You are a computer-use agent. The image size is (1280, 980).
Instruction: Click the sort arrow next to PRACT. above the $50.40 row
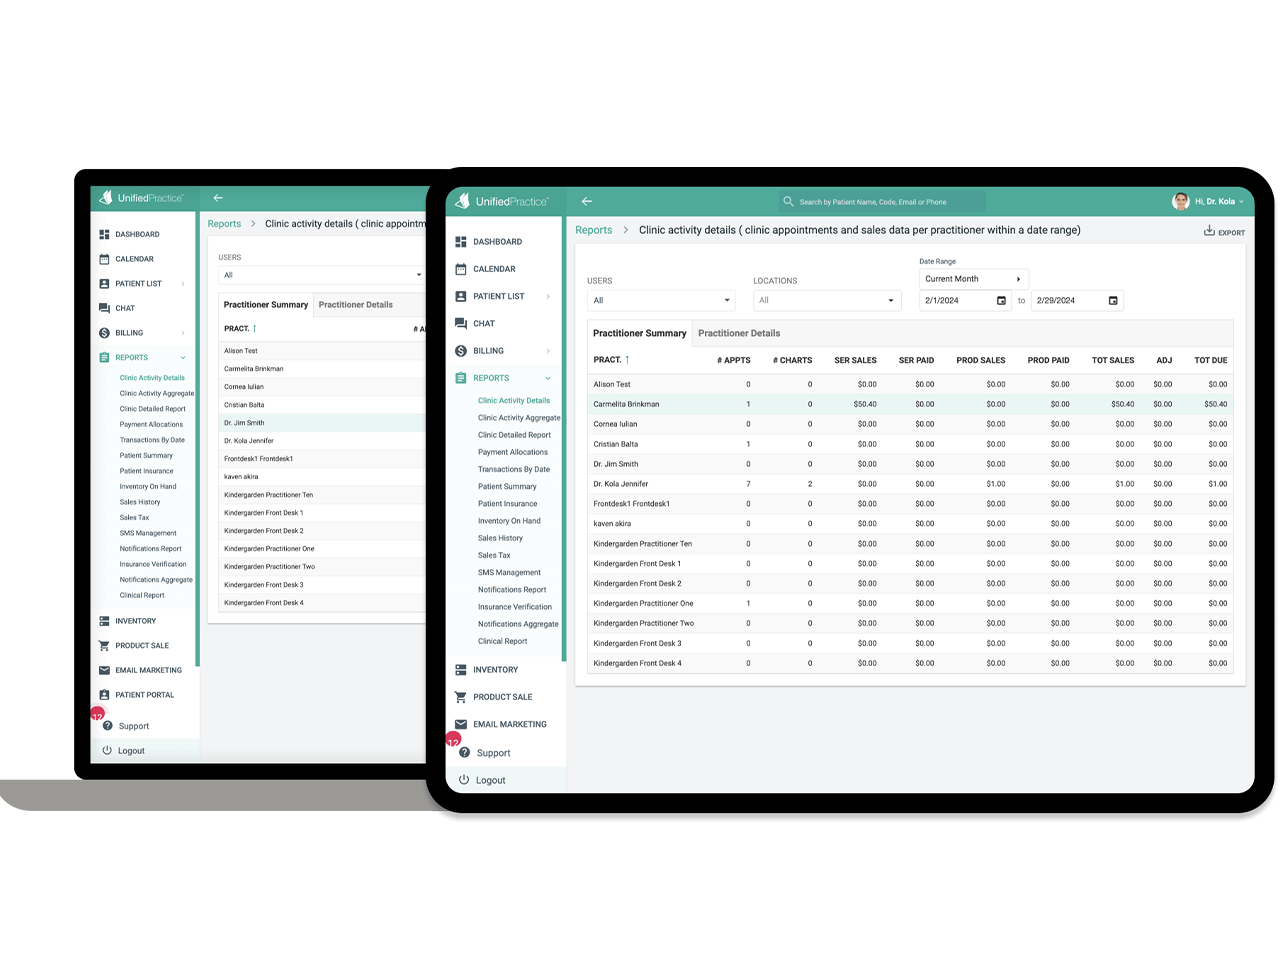[627, 360]
